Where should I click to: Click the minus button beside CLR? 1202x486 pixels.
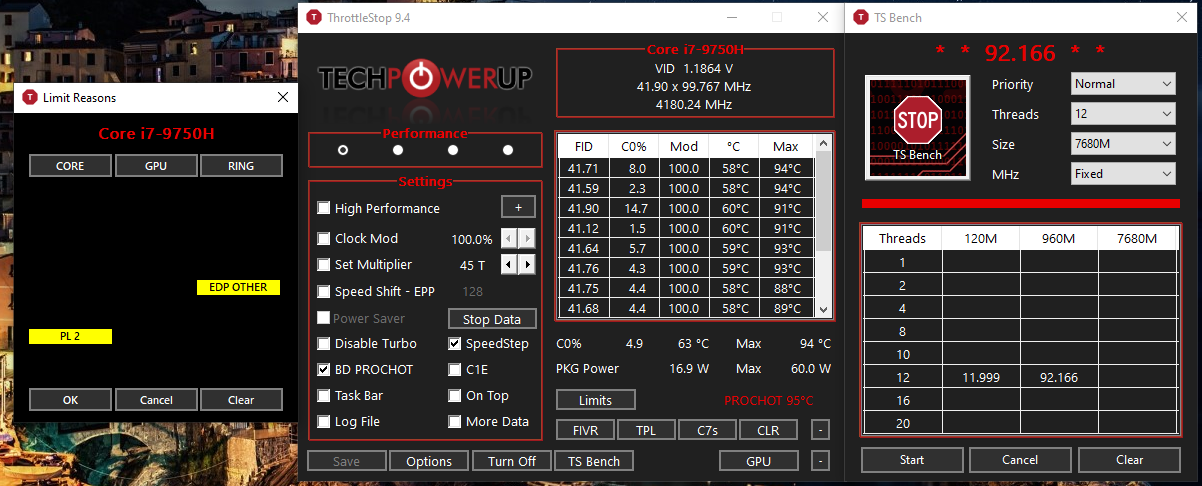click(820, 430)
